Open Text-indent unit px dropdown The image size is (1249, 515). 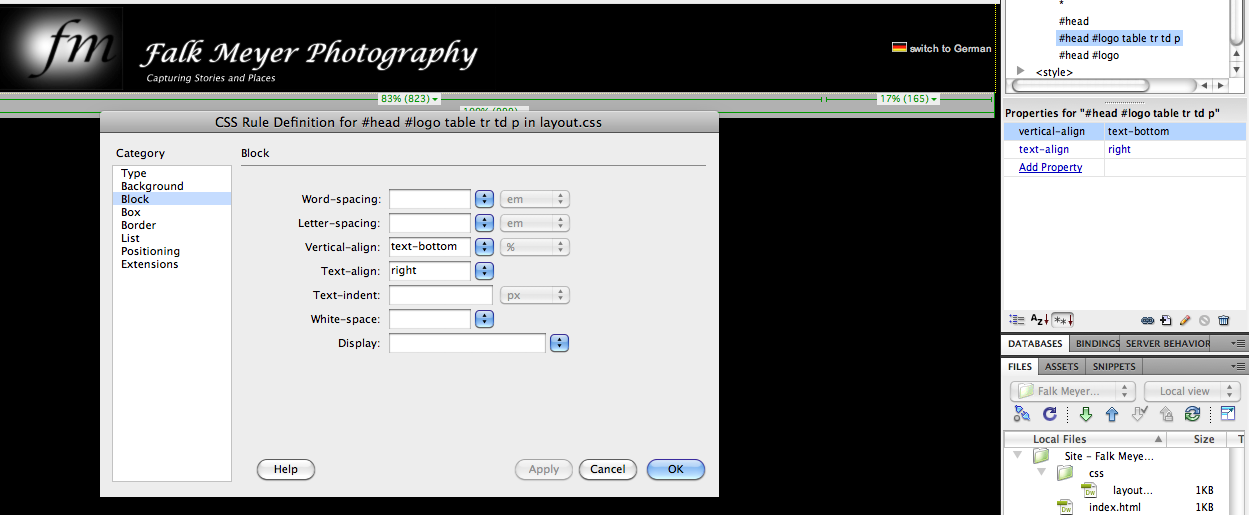[535, 295]
